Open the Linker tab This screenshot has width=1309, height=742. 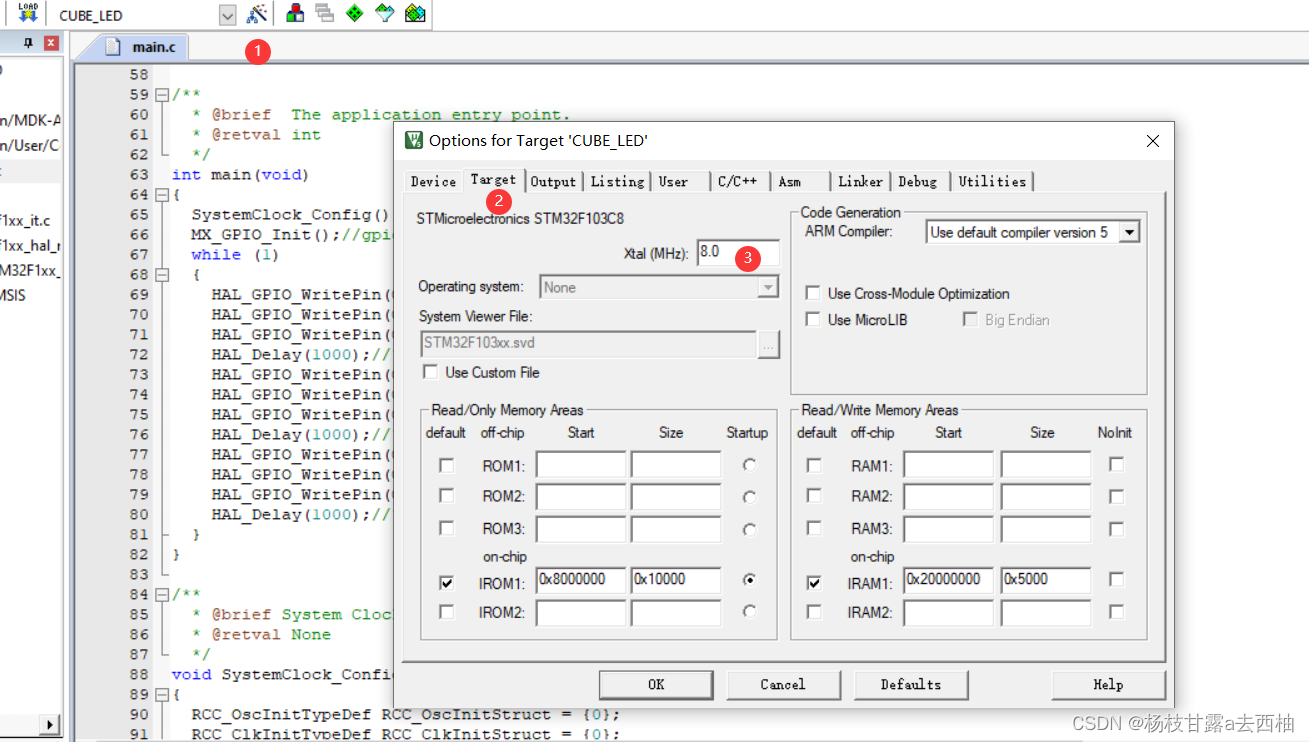coord(860,181)
